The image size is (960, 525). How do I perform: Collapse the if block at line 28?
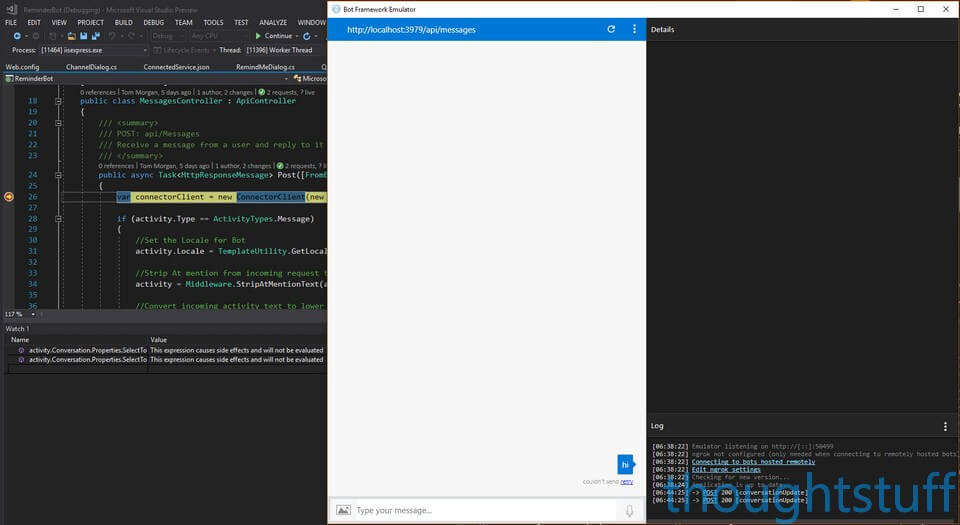tap(58, 218)
